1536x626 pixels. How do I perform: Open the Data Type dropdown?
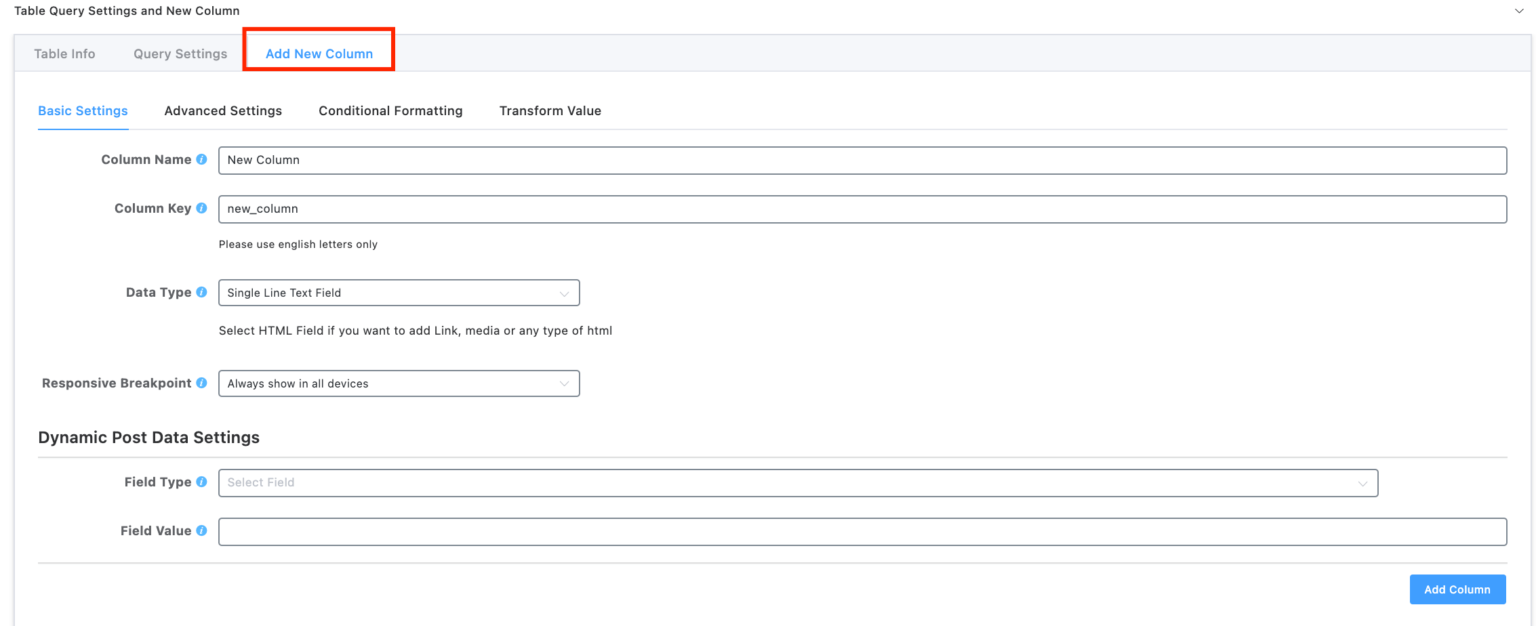click(398, 293)
